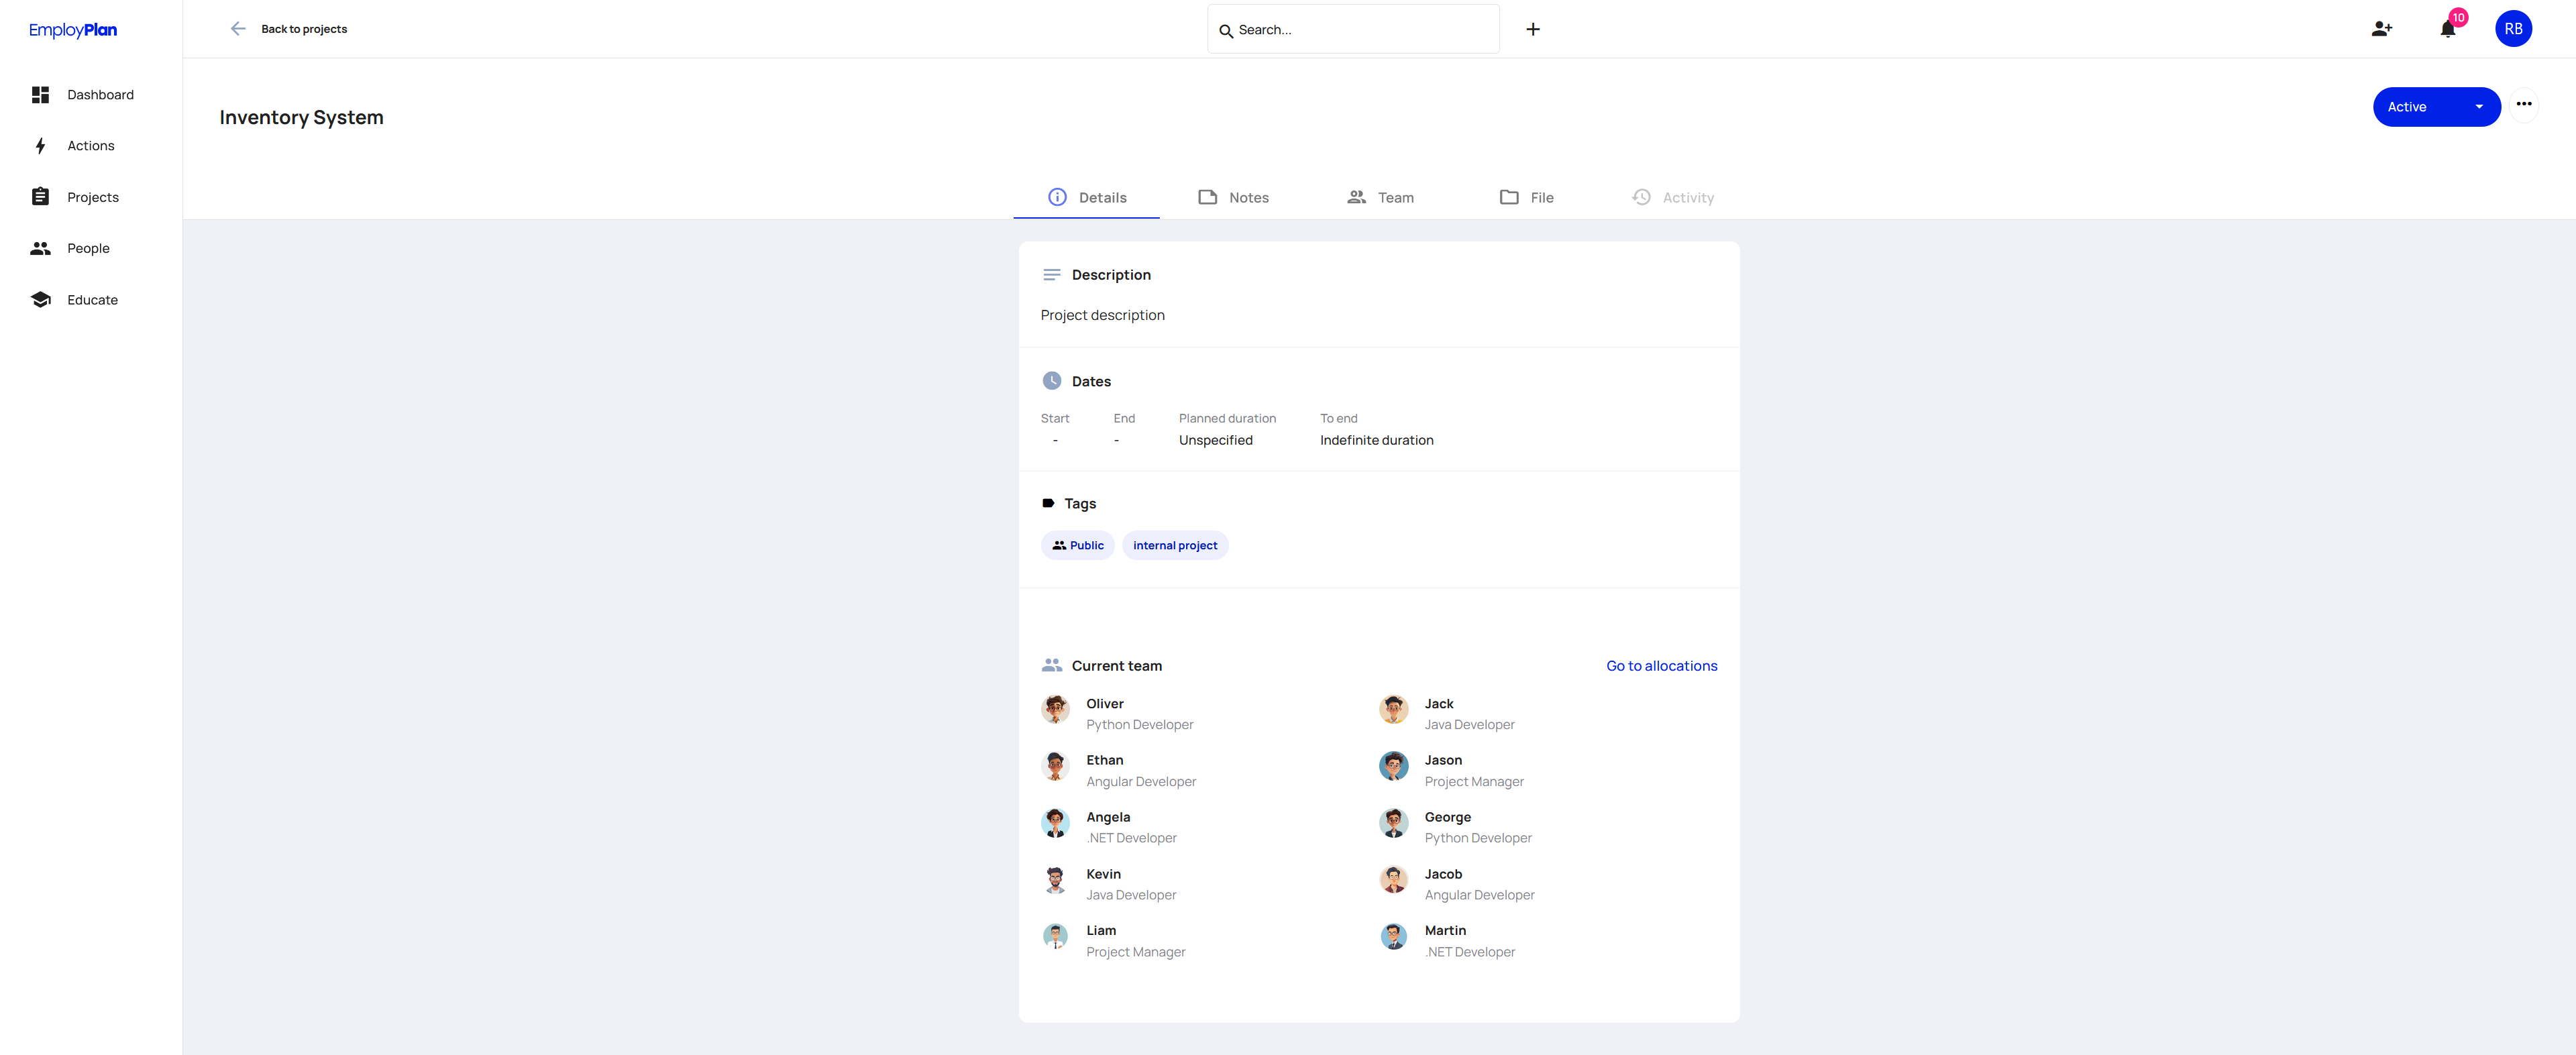Click the internal project tag
This screenshot has width=2576, height=1055.
point(1174,546)
